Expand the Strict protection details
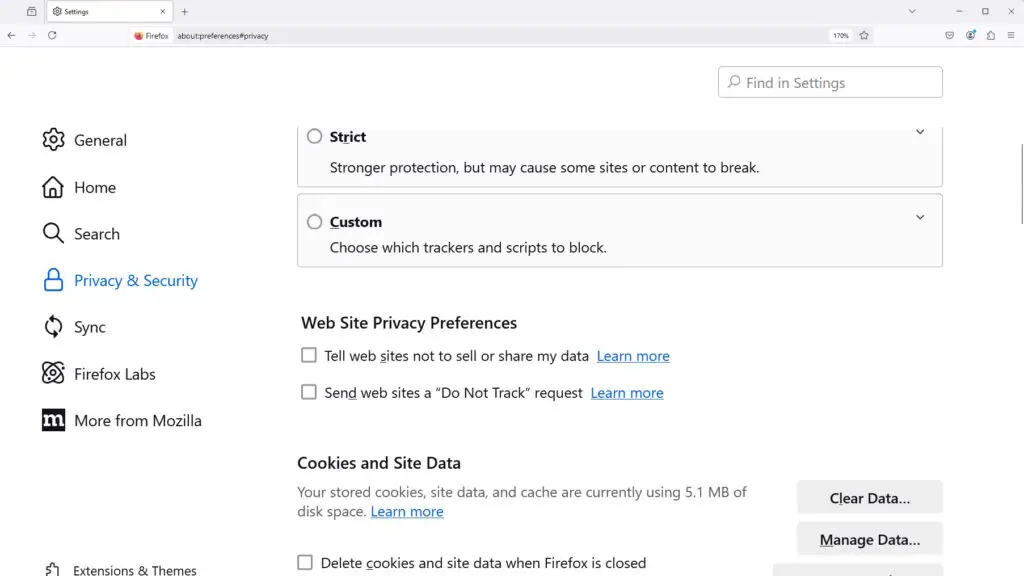This screenshot has width=1024, height=576. coord(919,131)
